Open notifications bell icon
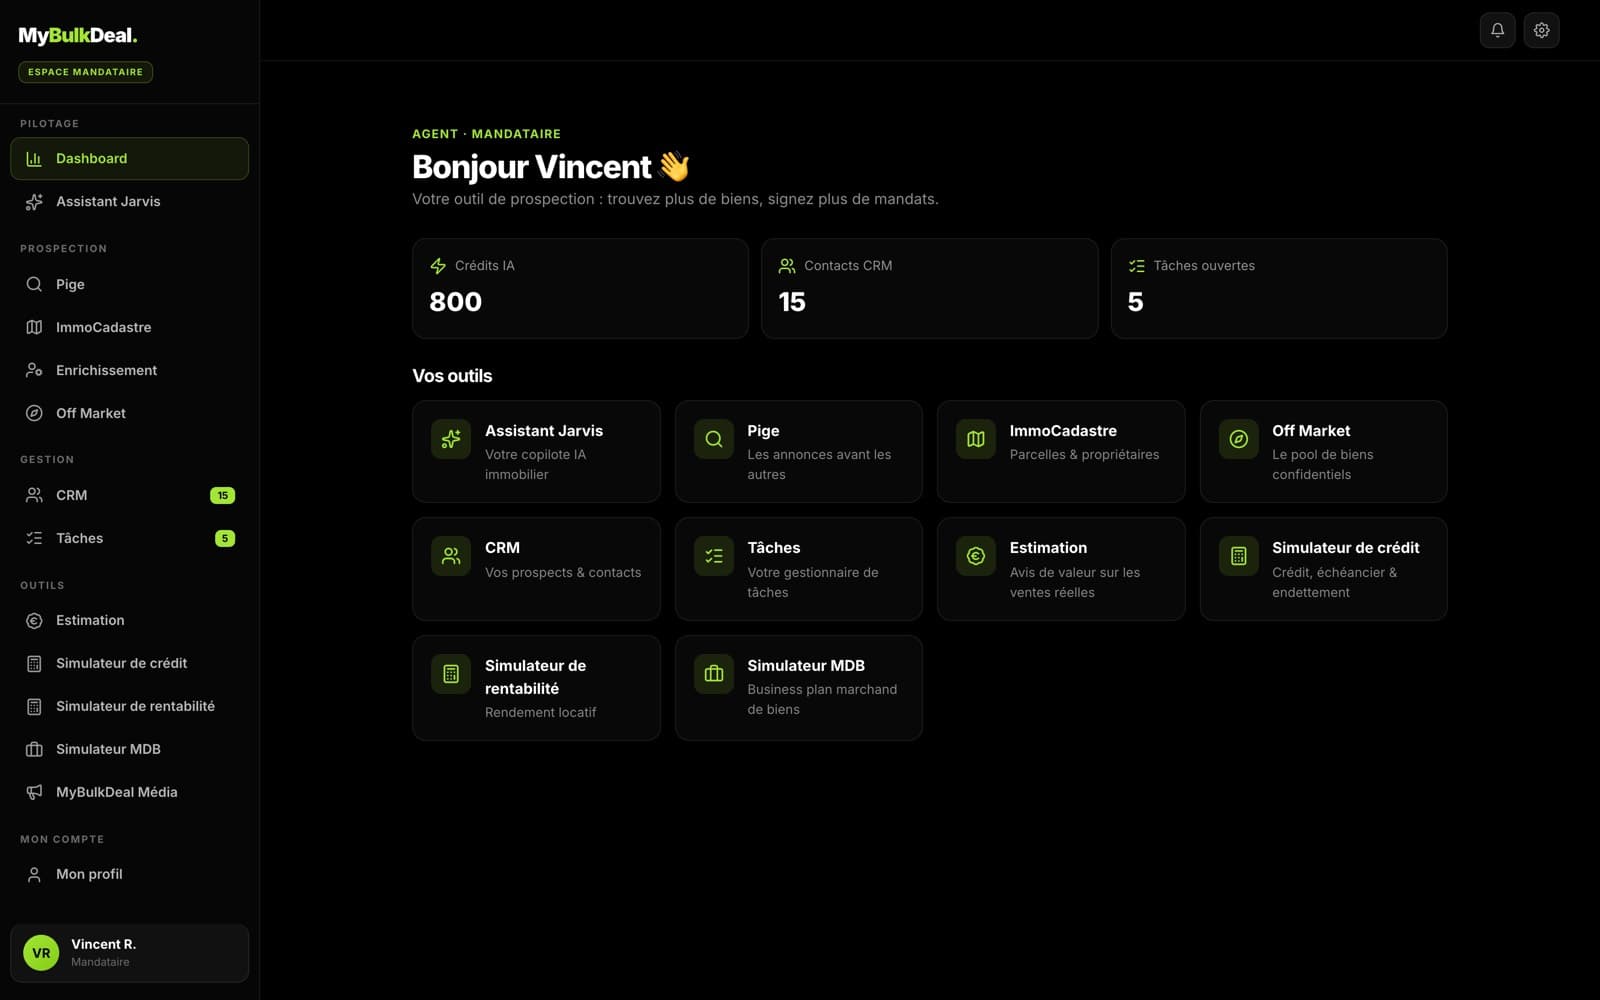 (x=1497, y=30)
